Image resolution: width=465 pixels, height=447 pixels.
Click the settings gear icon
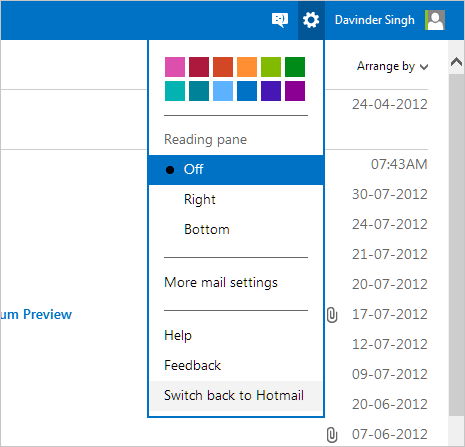(311, 20)
